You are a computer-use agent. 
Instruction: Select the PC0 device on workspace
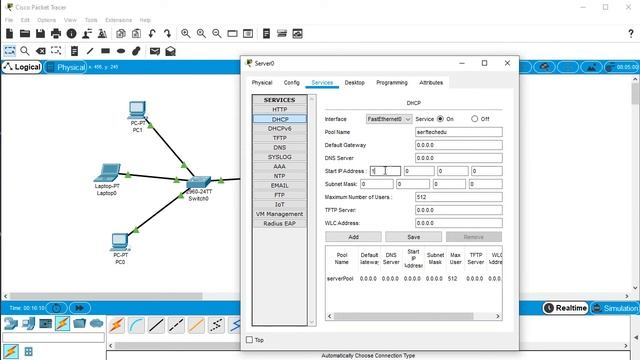point(120,242)
